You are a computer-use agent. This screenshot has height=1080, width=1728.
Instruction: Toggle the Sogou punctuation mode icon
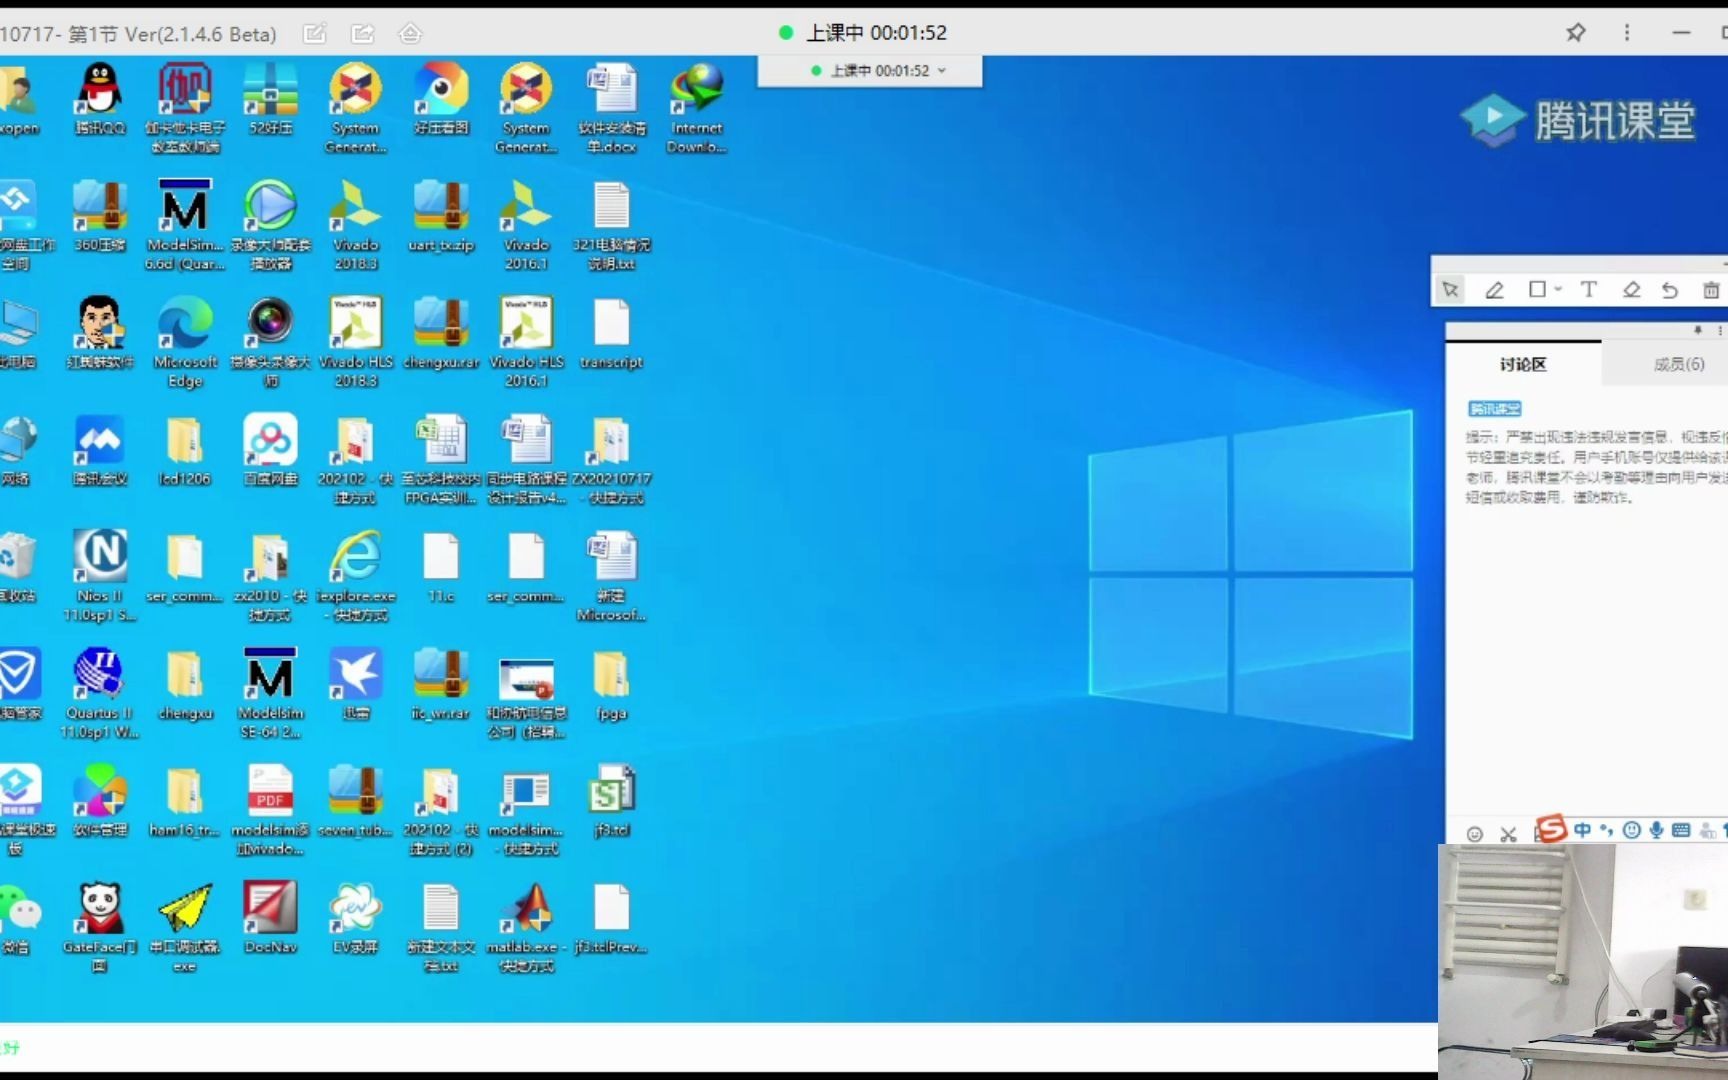[x=1607, y=830]
